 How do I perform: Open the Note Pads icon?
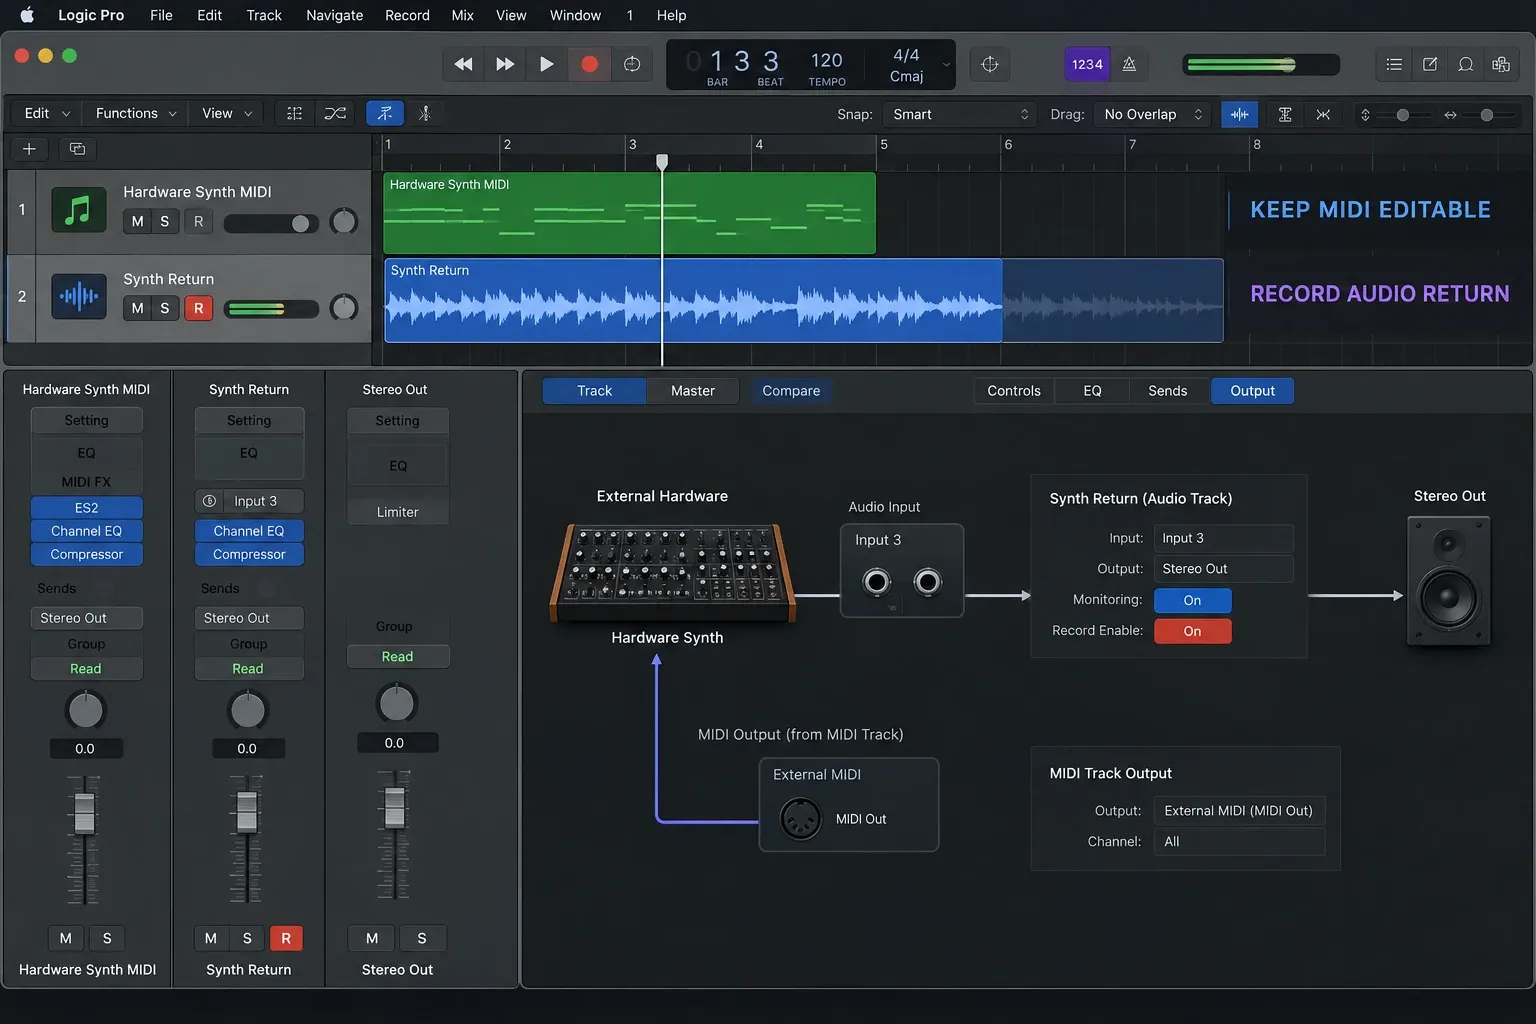click(1430, 64)
